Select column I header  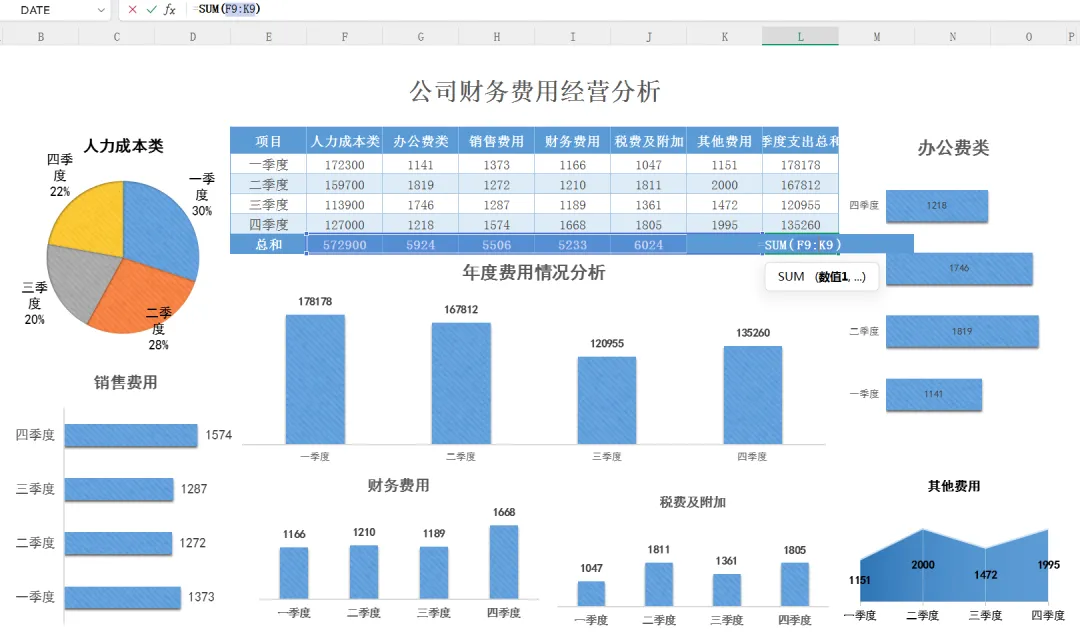[x=572, y=37]
